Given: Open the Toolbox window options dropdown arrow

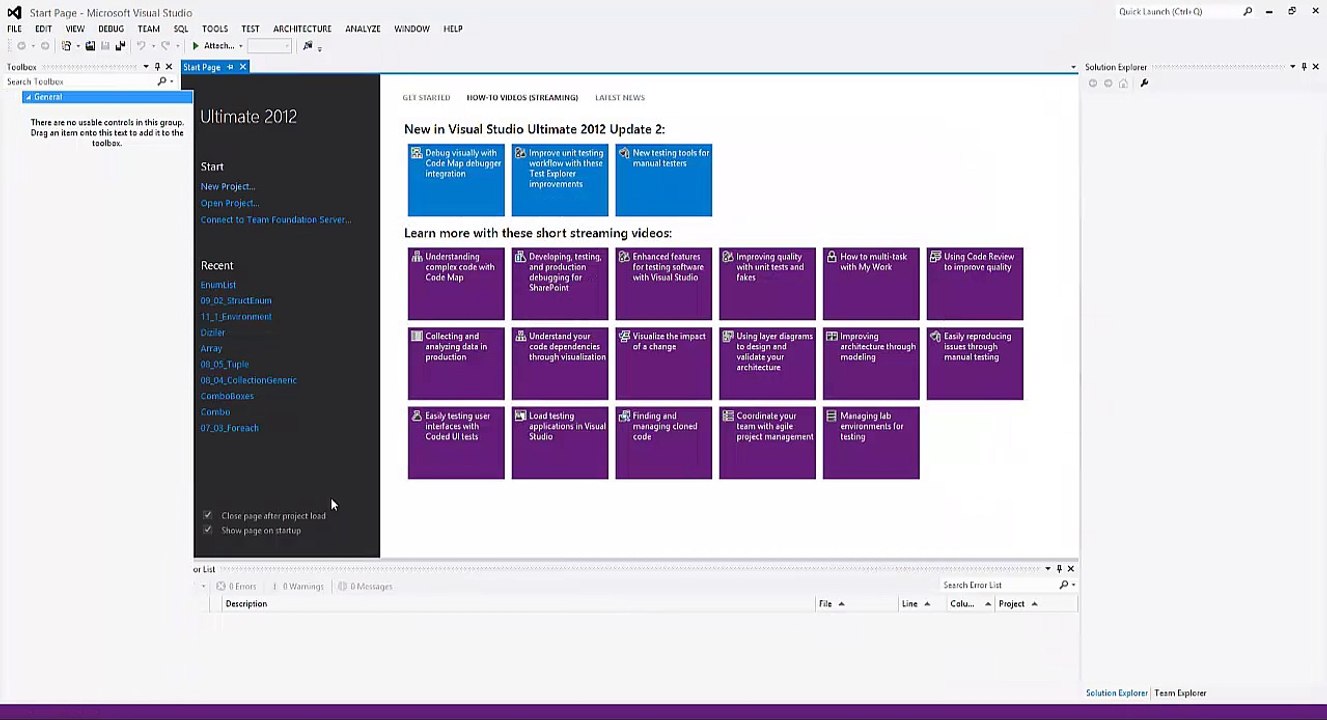Looking at the screenshot, I should (x=145, y=67).
